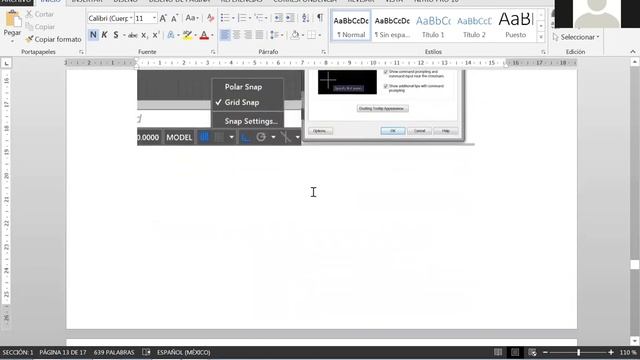Open the Seleccionar dropdown

(576, 37)
